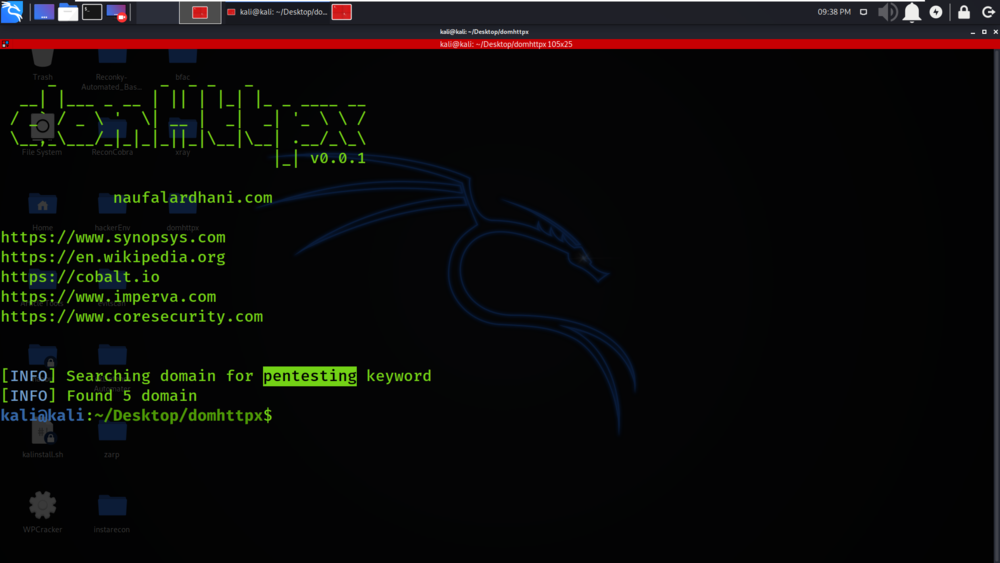Click the kali@kali:~/Desktop/domhttpx$ prompt

click(x=136, y=416)
